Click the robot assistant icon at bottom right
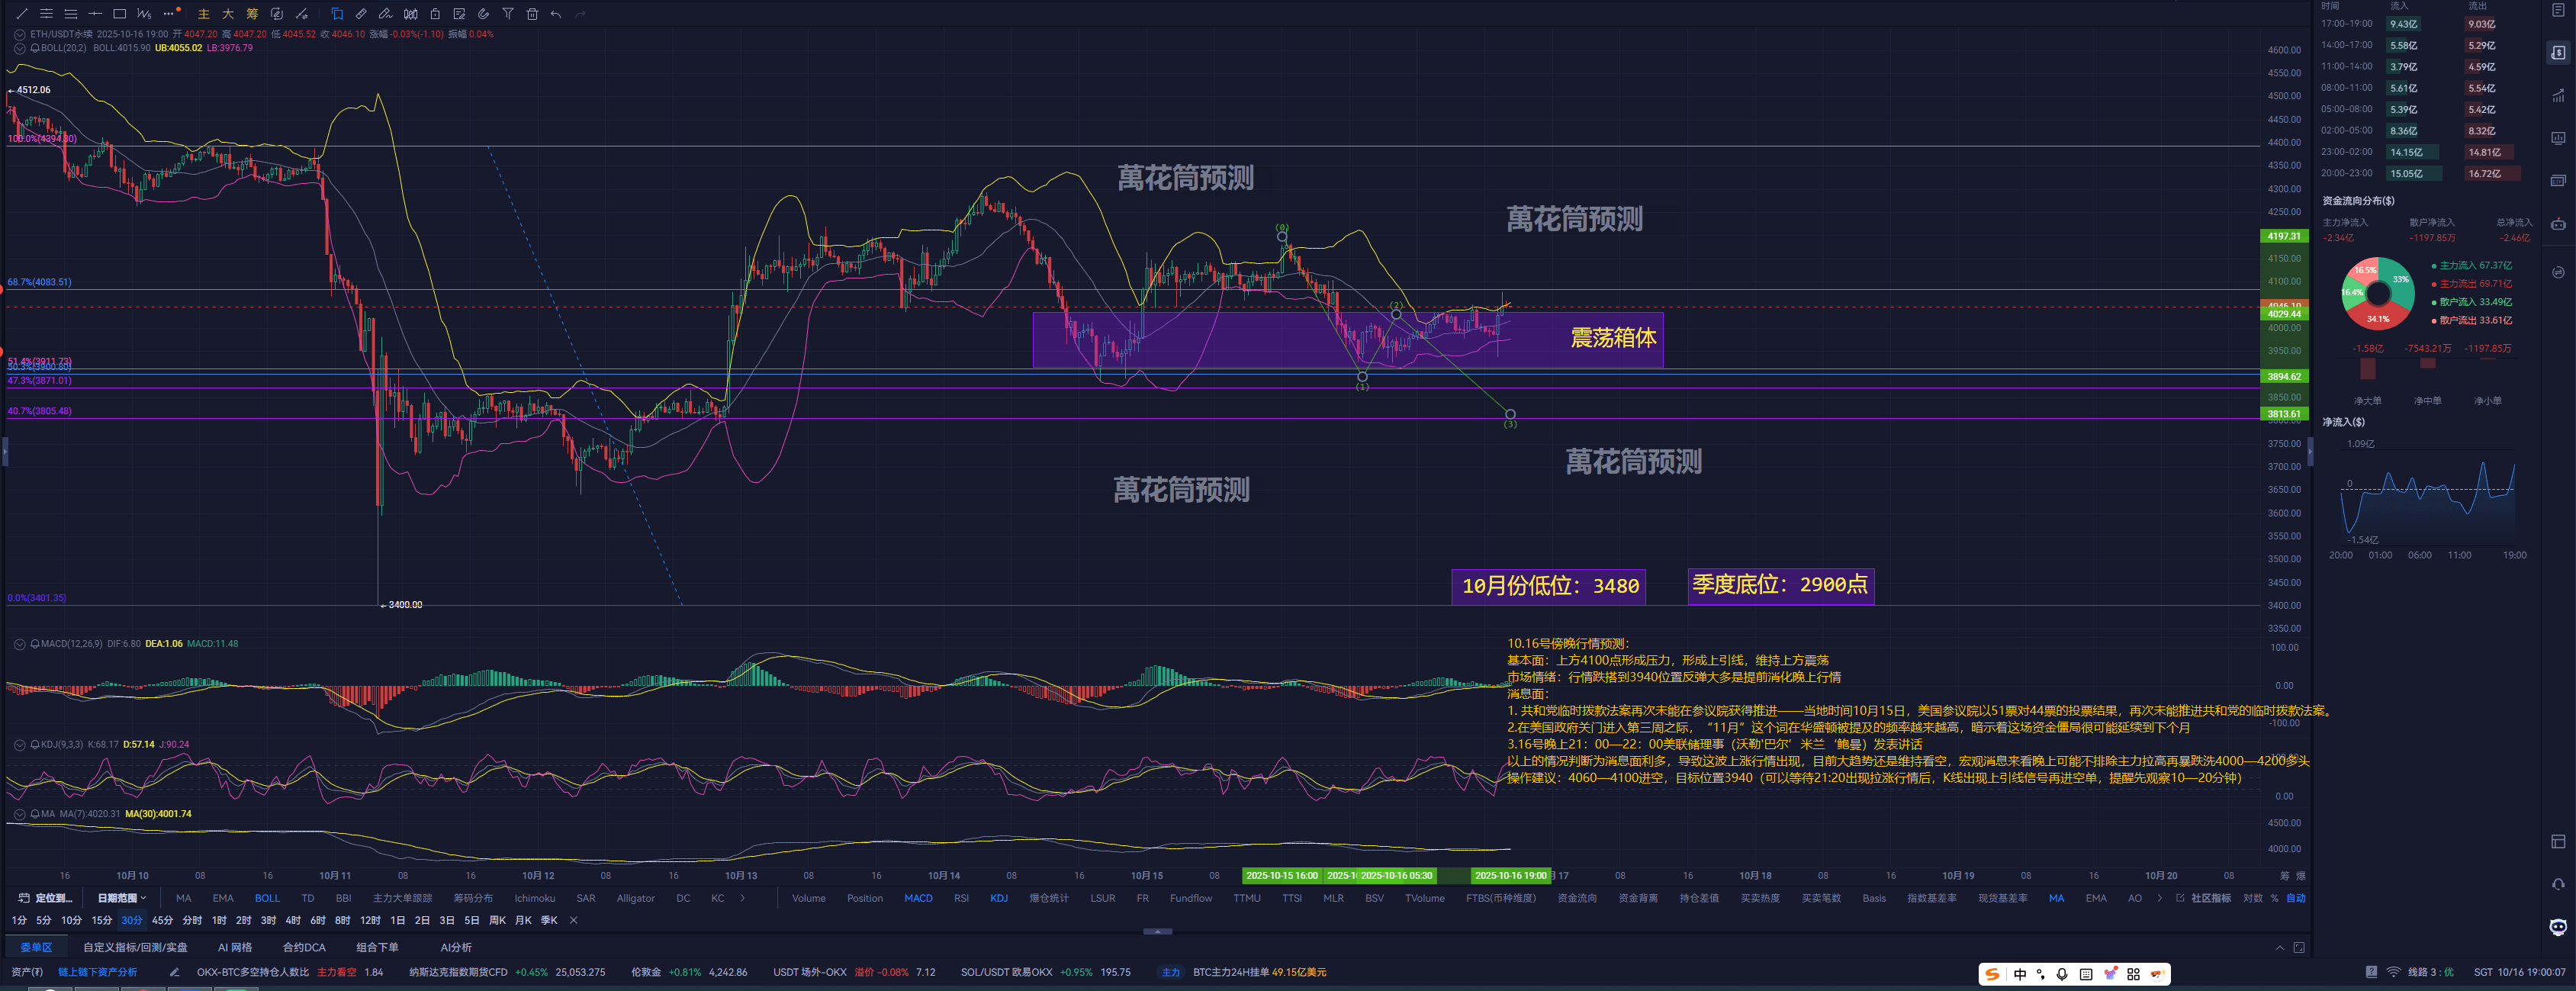Image resolution: width=2576 pixels, height=991 pixels. click(x=2557, y=927)
